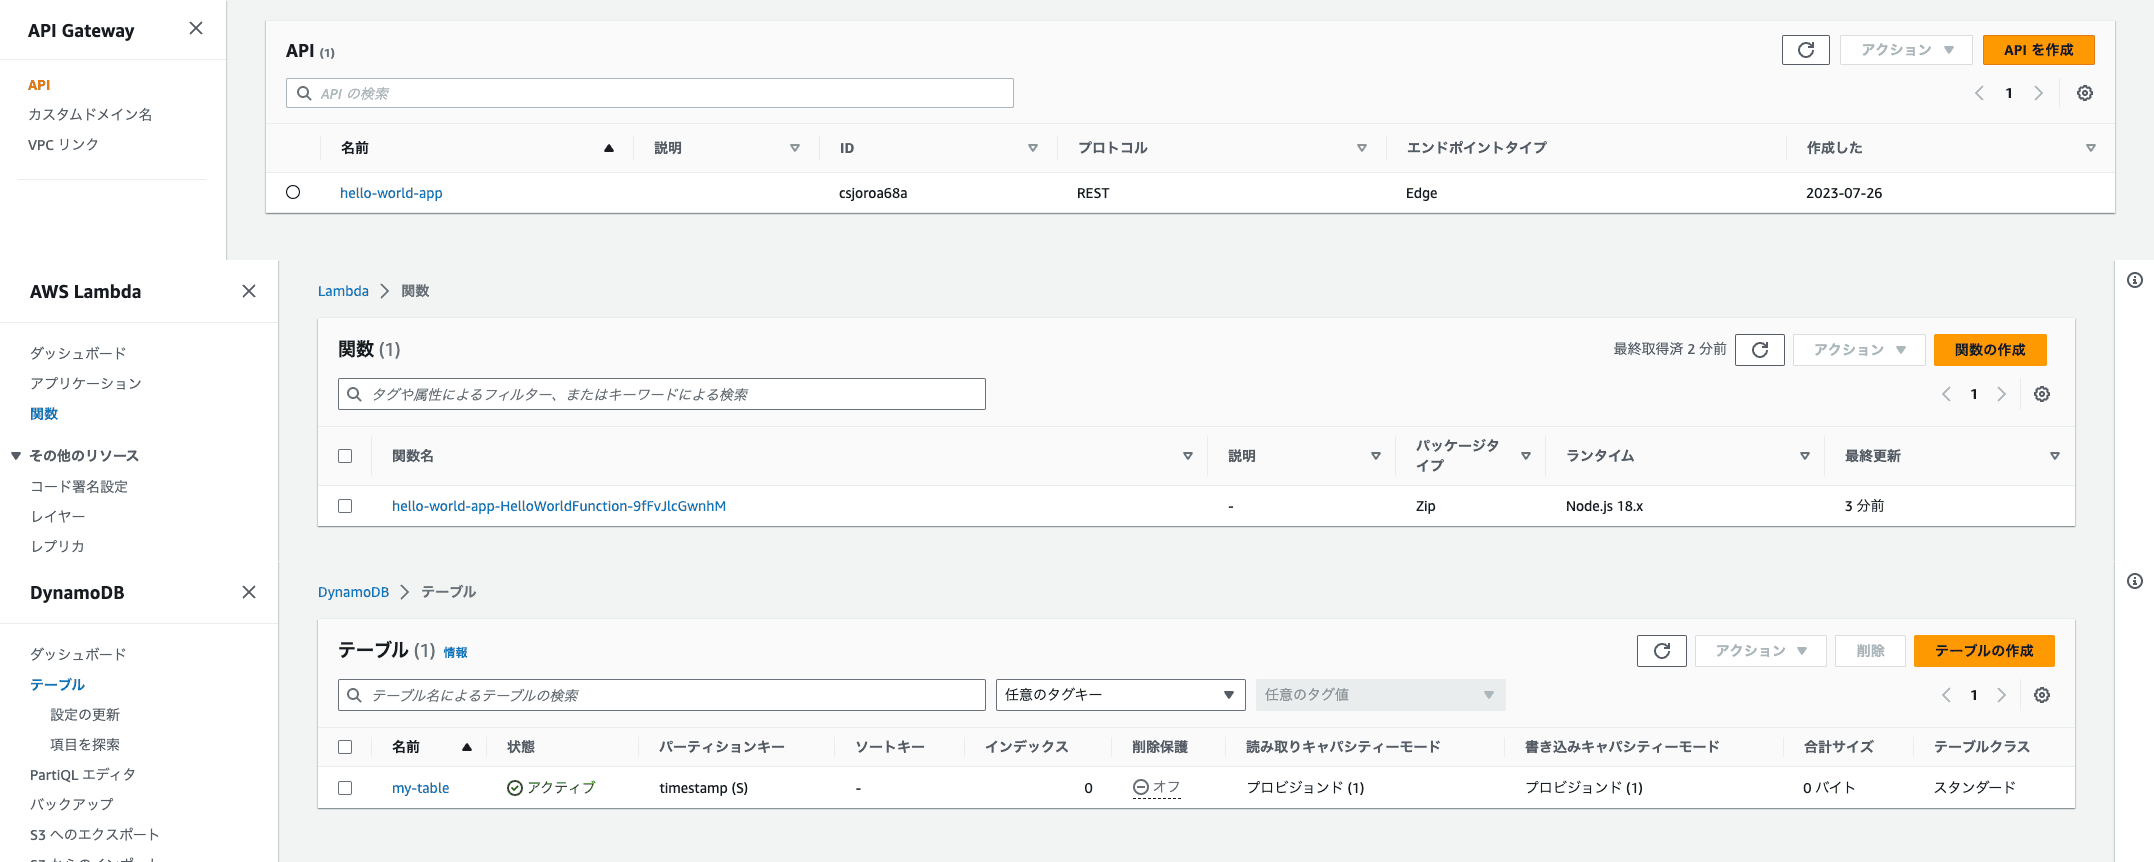Click DynamoDB breadcrumb link
Image resolution: width=2154 pixels, height=862 pixels.
[353, 592]
